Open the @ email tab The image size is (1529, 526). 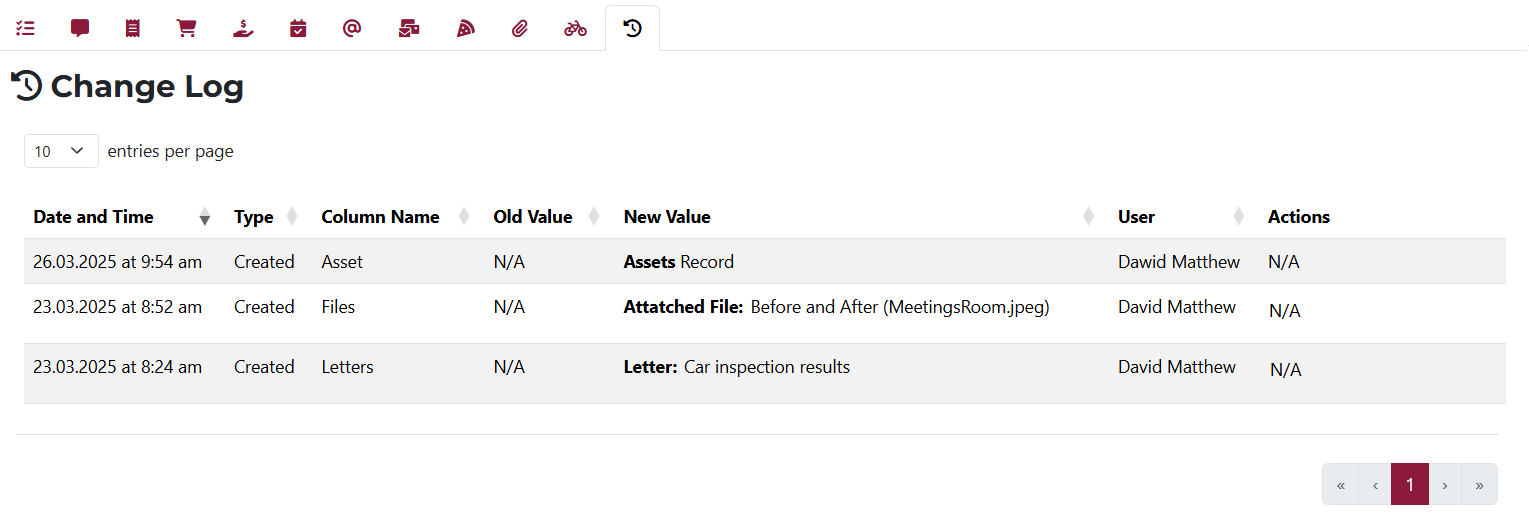pyautogui.click(x=352, y=28)
